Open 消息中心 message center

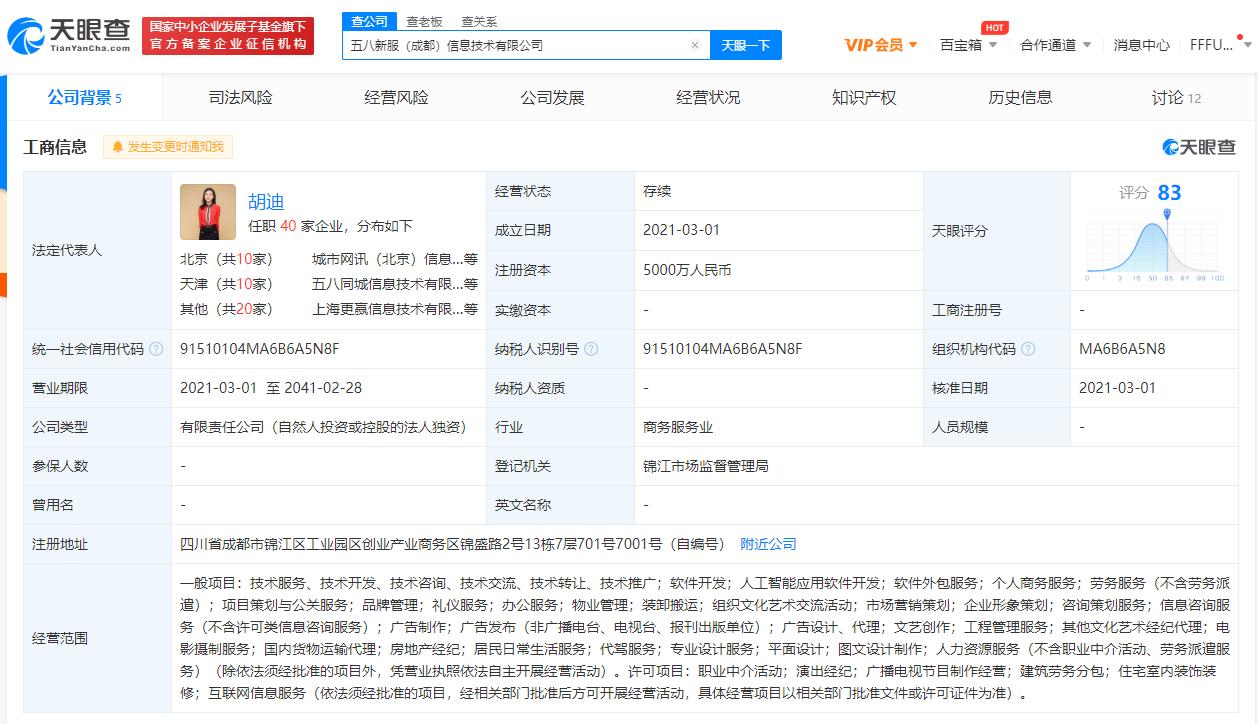click(x=1141, y=45)
